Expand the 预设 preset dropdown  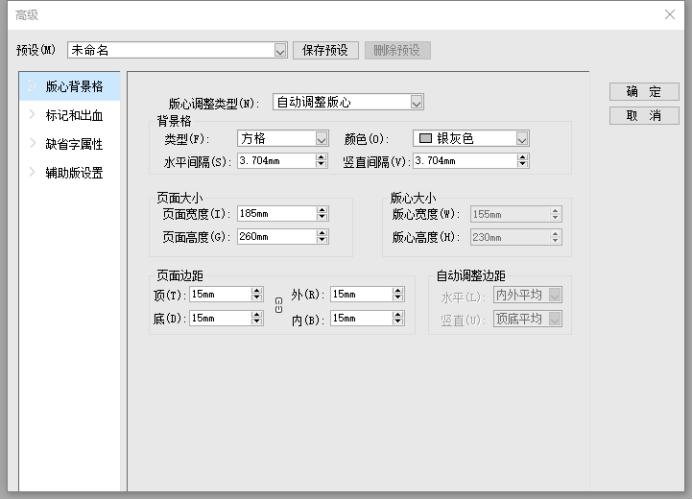click(x=280, y=50)
